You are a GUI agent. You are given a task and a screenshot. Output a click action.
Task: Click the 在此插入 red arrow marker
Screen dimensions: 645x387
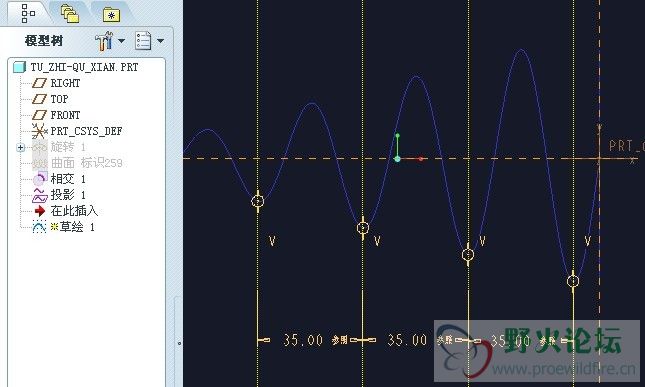[x=40, y=211]
